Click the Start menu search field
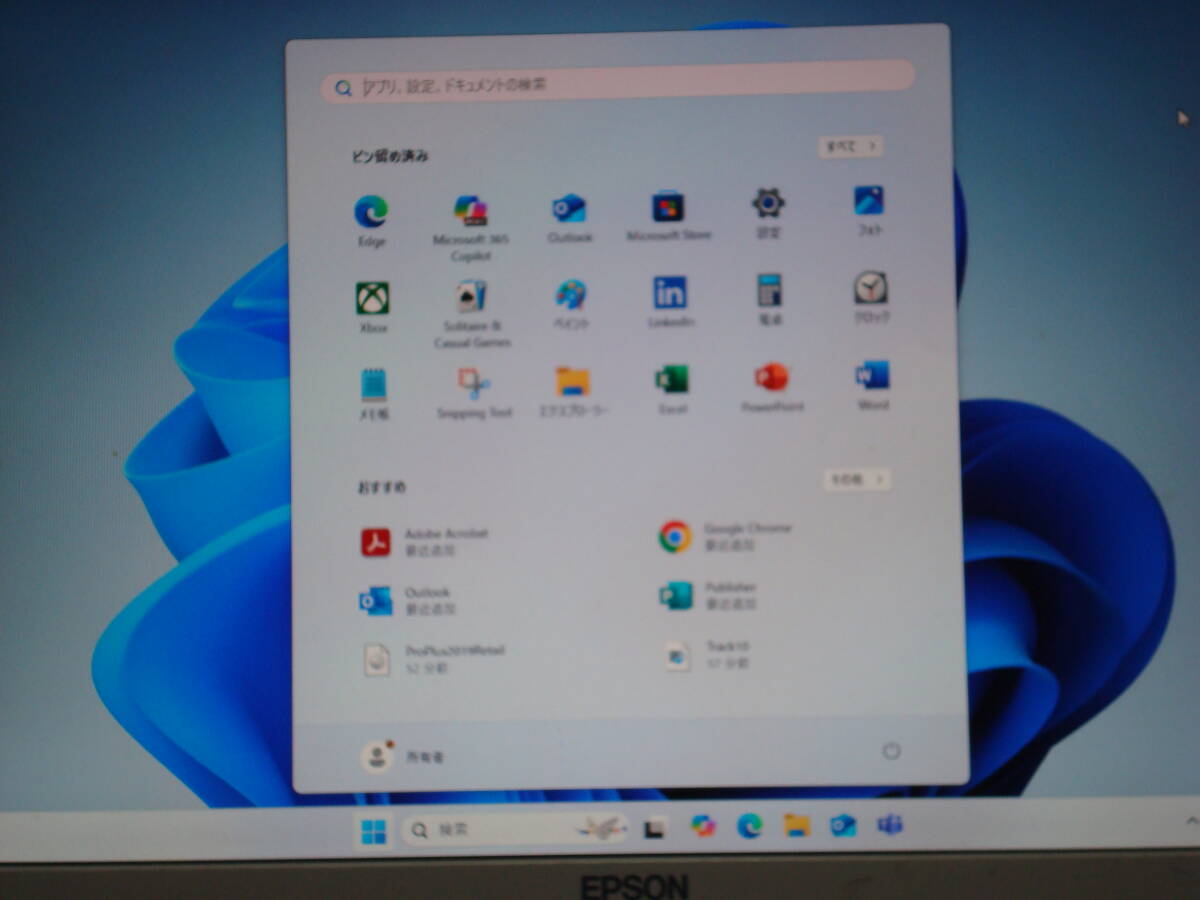This screenshot has width=1200, height=900. [617, 81]
